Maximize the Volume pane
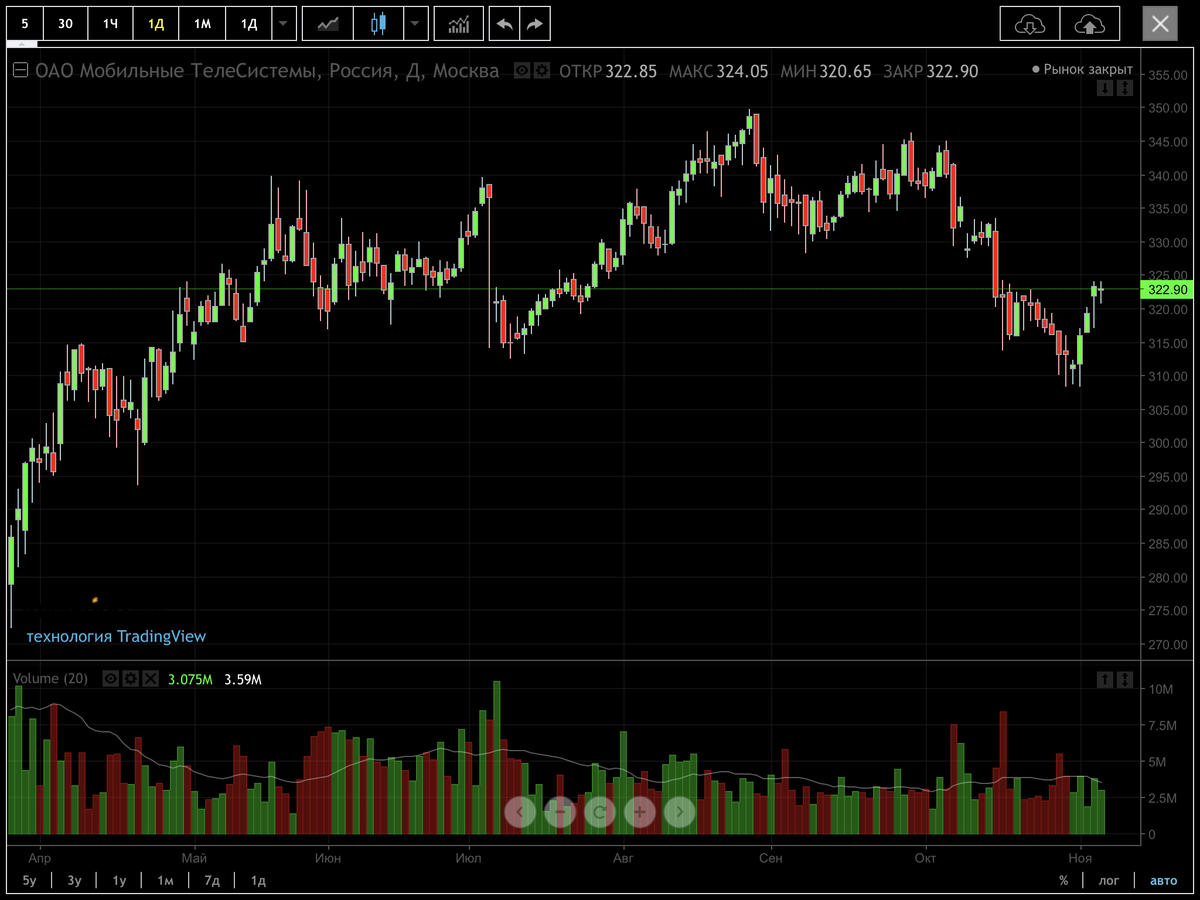This screenshot has height=900, width=1200. coord(1125,679)
